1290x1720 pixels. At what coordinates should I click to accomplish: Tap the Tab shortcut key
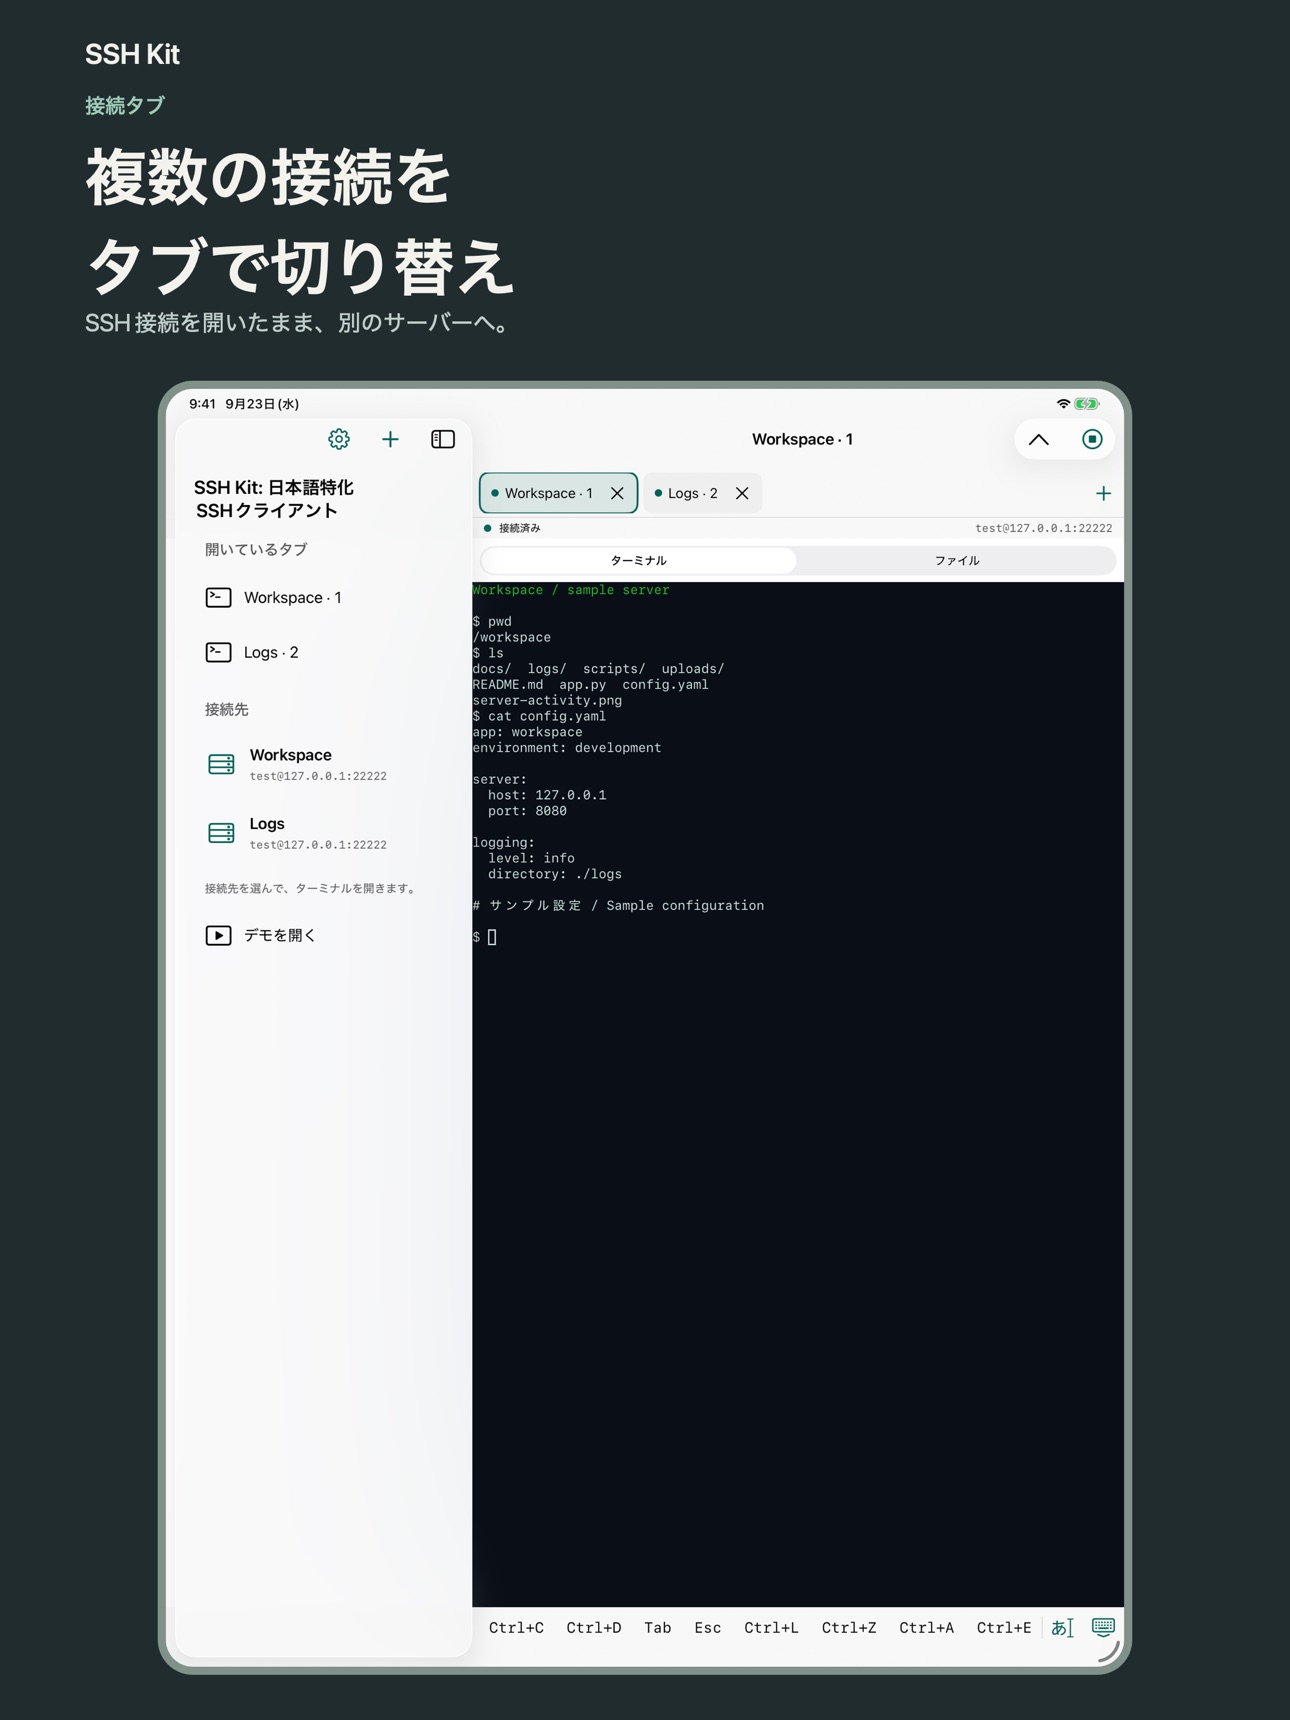(658, 1628)
